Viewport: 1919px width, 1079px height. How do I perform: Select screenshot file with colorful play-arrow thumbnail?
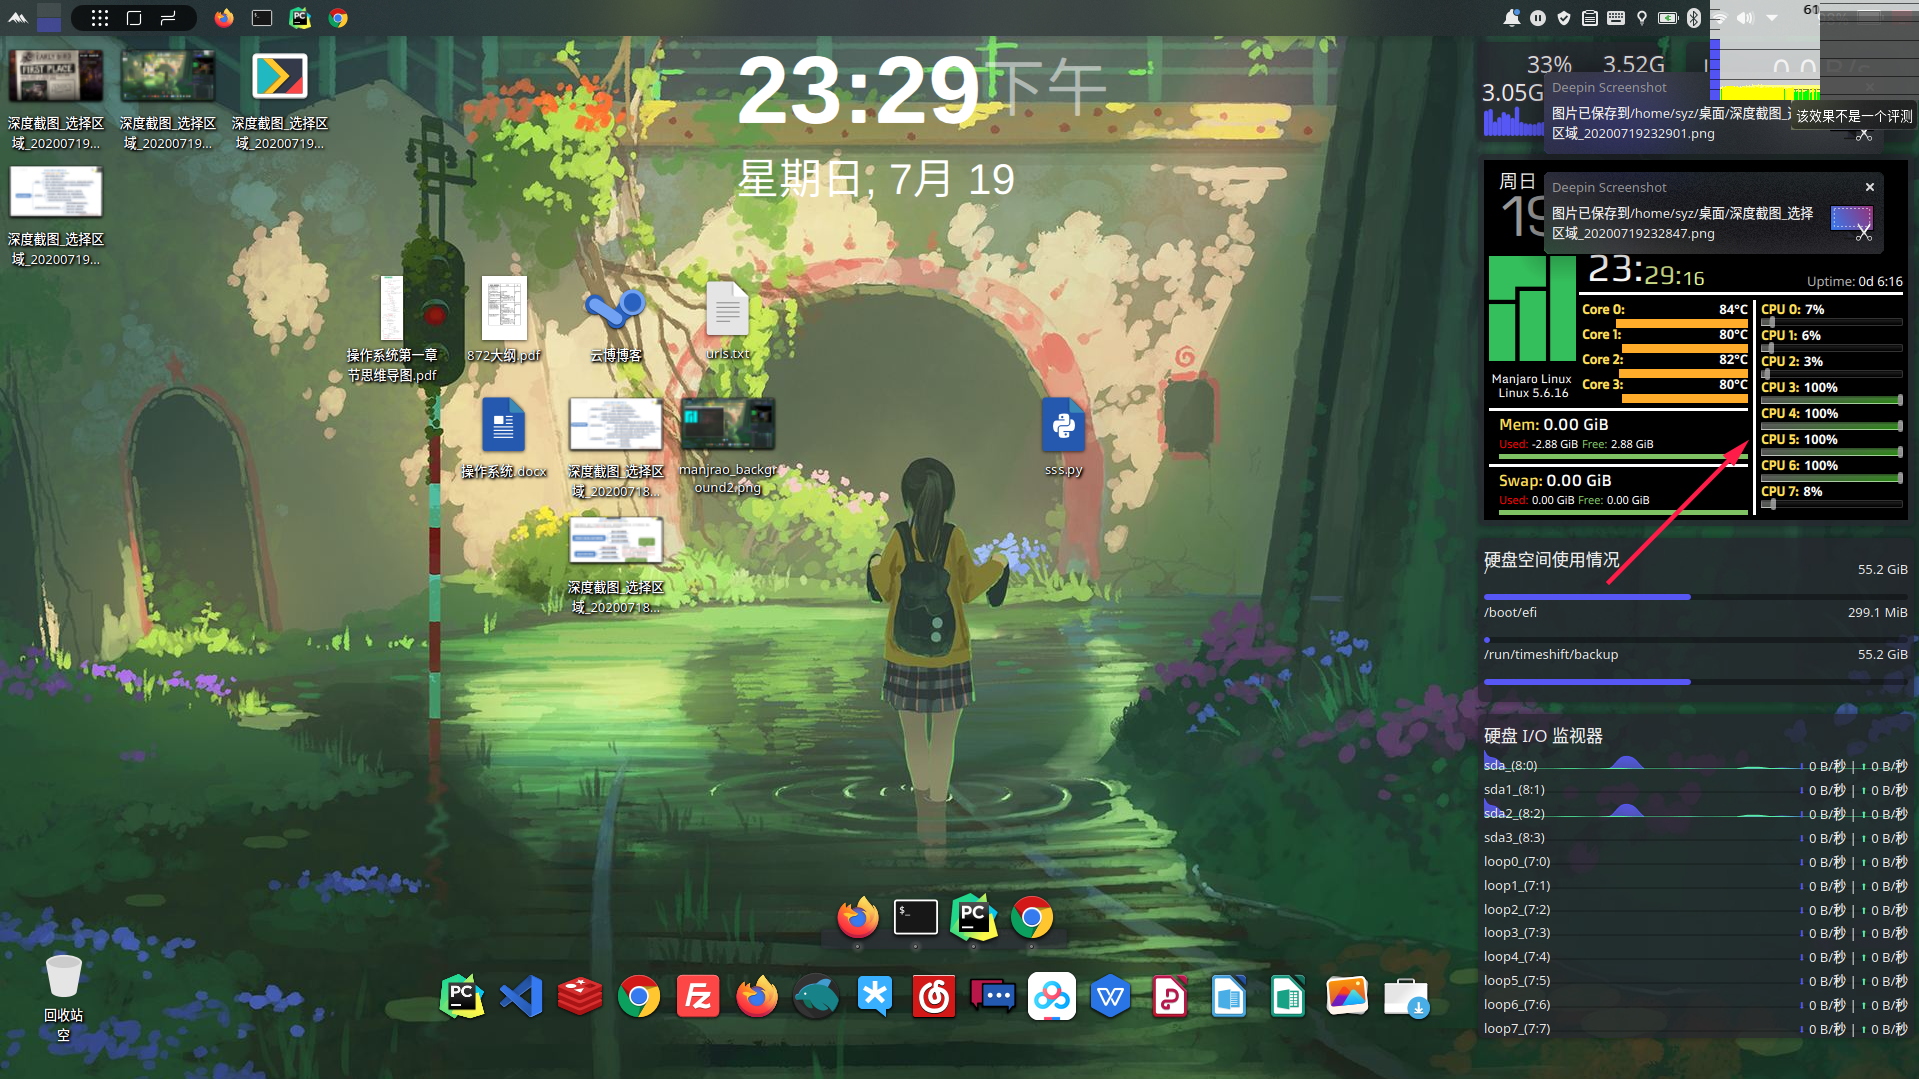[x=279, y=76]
